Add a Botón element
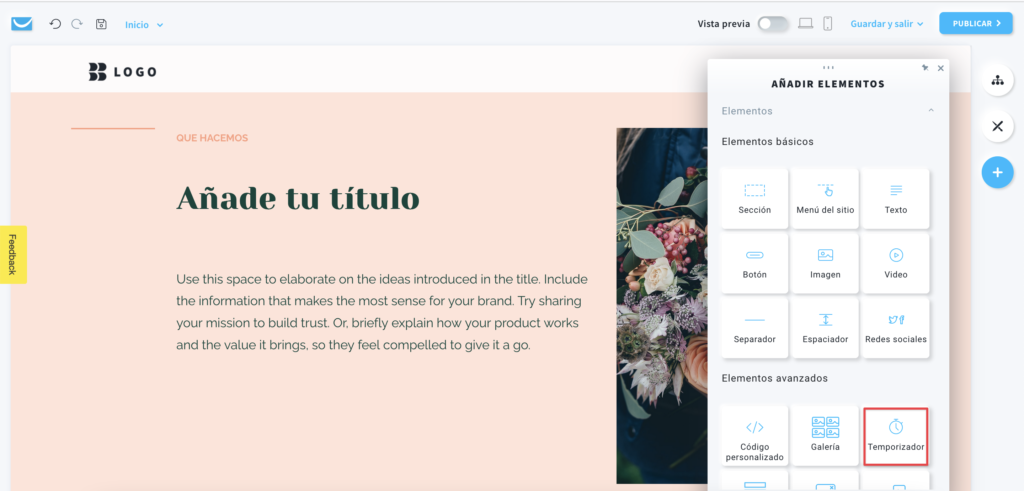The image size is (1024, 491). (x=755, y=263)
